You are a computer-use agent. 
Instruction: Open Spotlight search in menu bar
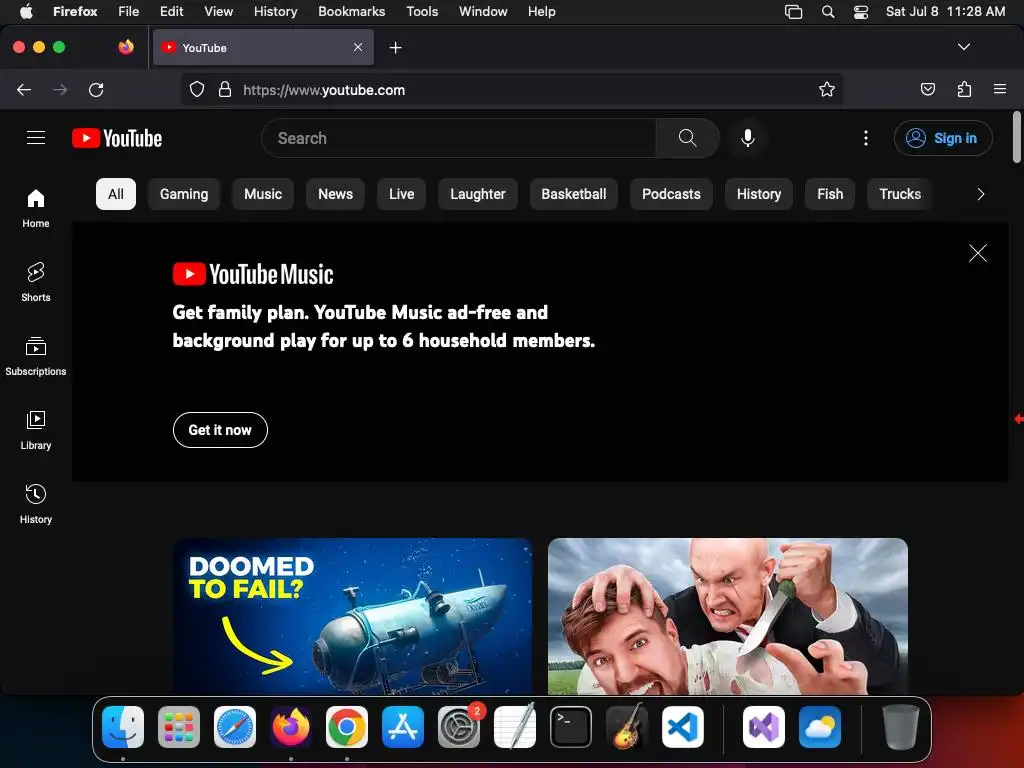tap(827, 12)
